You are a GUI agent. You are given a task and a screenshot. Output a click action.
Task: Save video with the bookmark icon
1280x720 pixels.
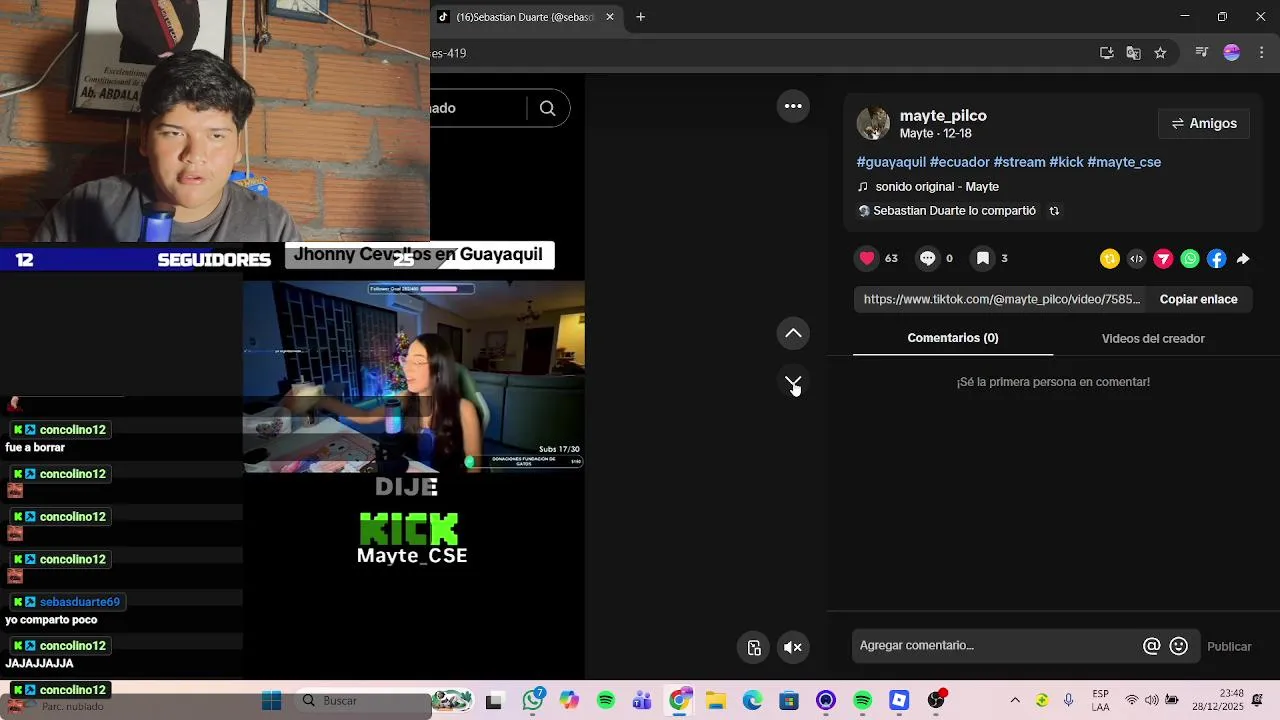click(983, 258)
